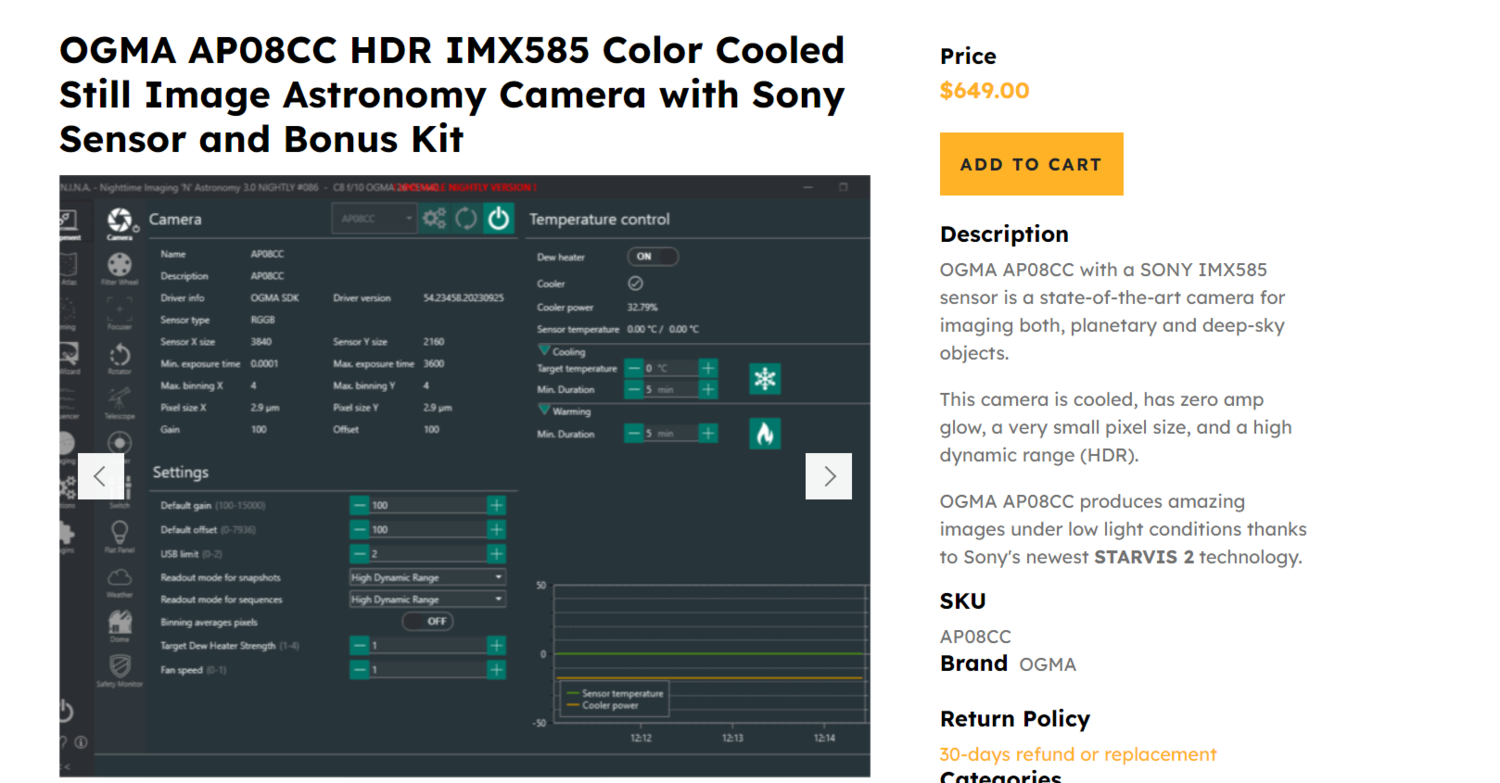
Task: Open Readout mode for snapshots dropdown
Action: pos(427,578)
